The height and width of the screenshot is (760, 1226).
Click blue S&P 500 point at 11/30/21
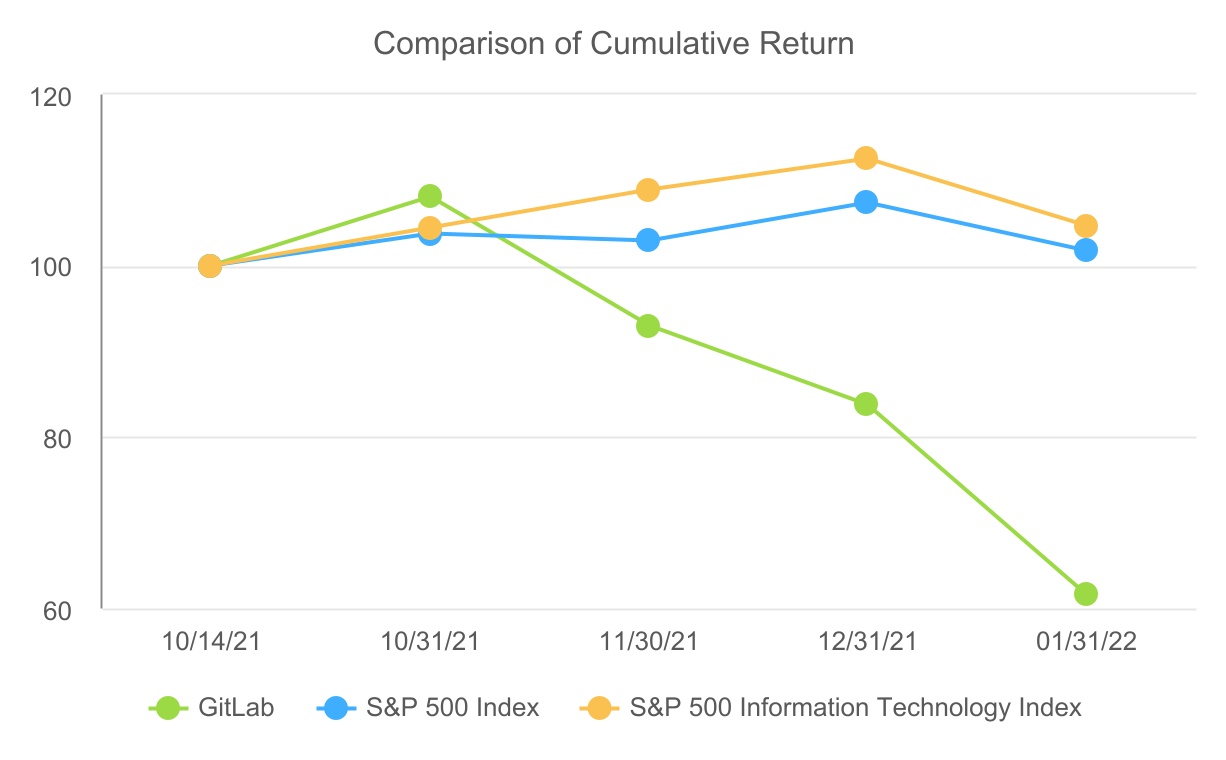648,240
